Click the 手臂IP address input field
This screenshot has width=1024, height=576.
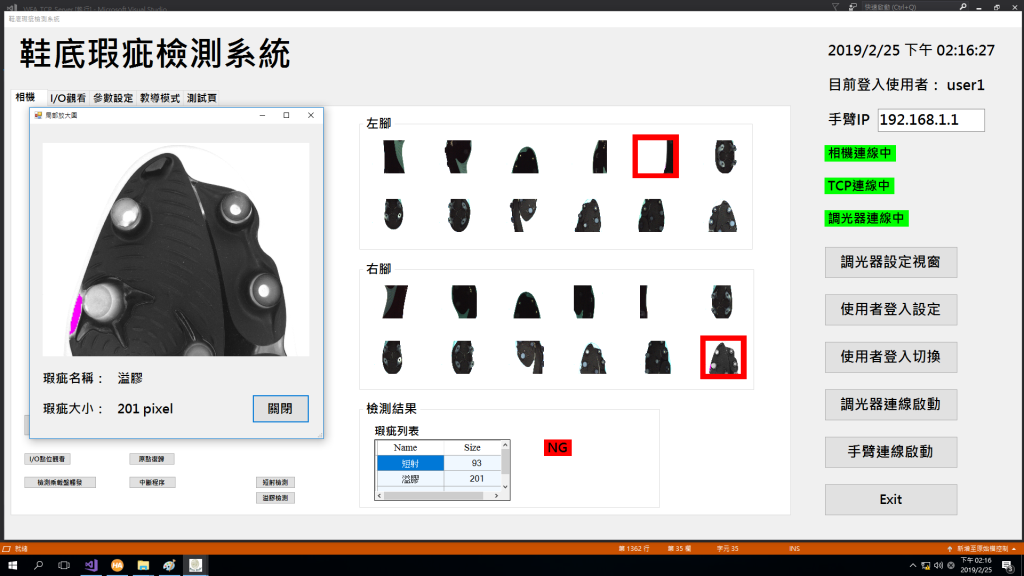(x=930, y=120)
